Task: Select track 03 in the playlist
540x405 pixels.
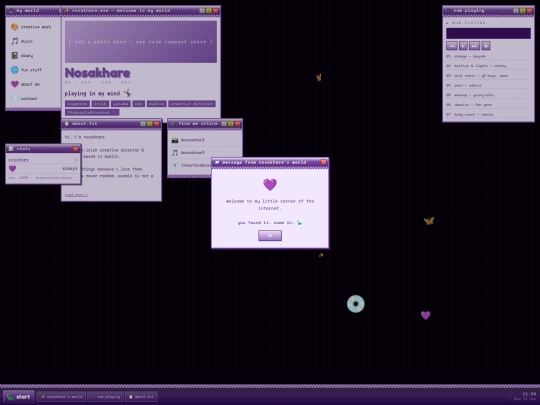Action: point(488,75)
